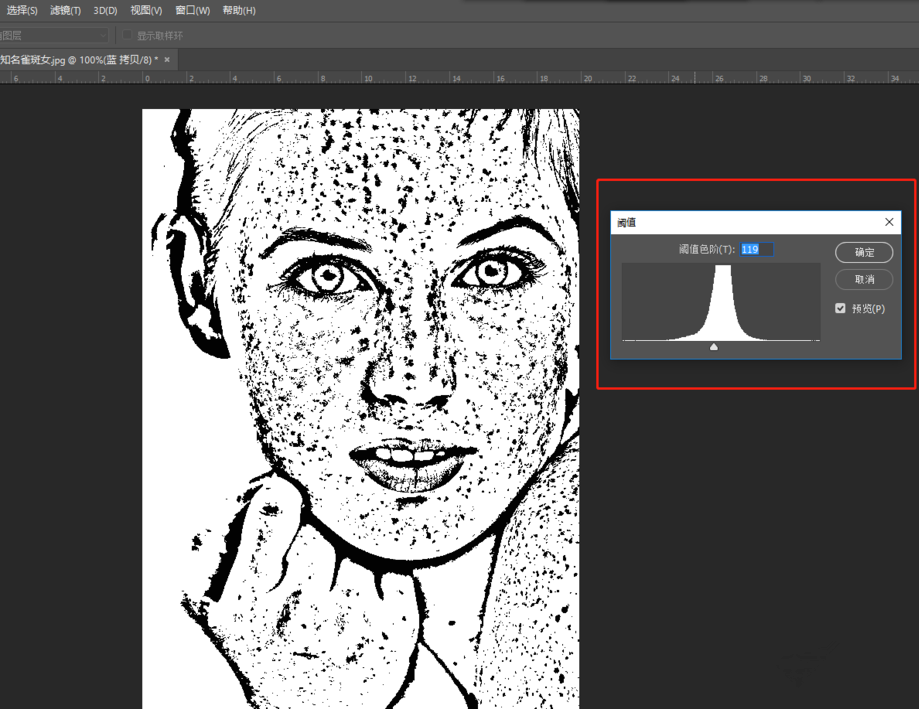
Task: Open the 视图(V) view menu
Action: tap(146, 11)
